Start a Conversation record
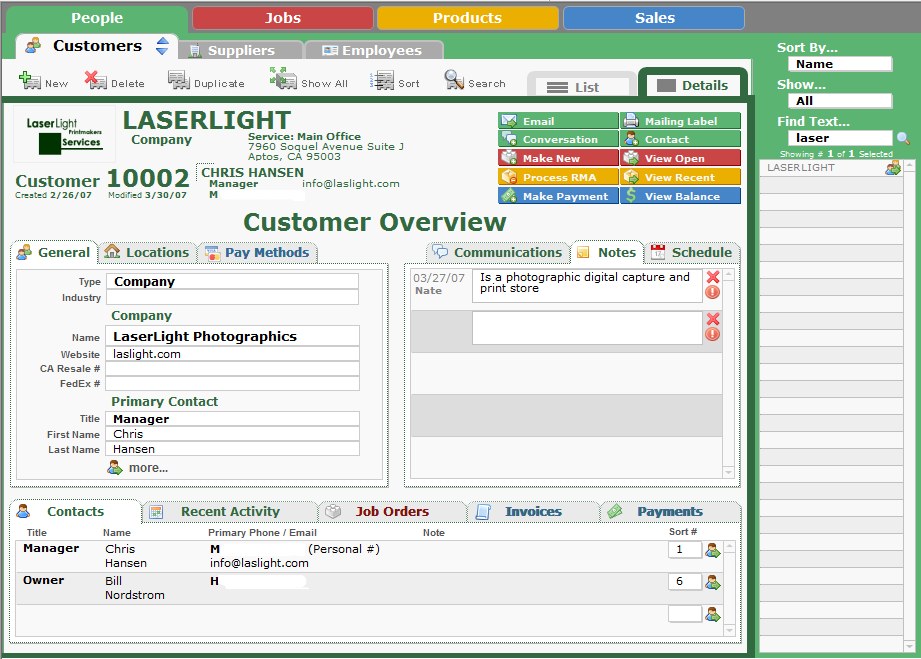This screenshot has height=659, width=921. click(x=558, y=139)
